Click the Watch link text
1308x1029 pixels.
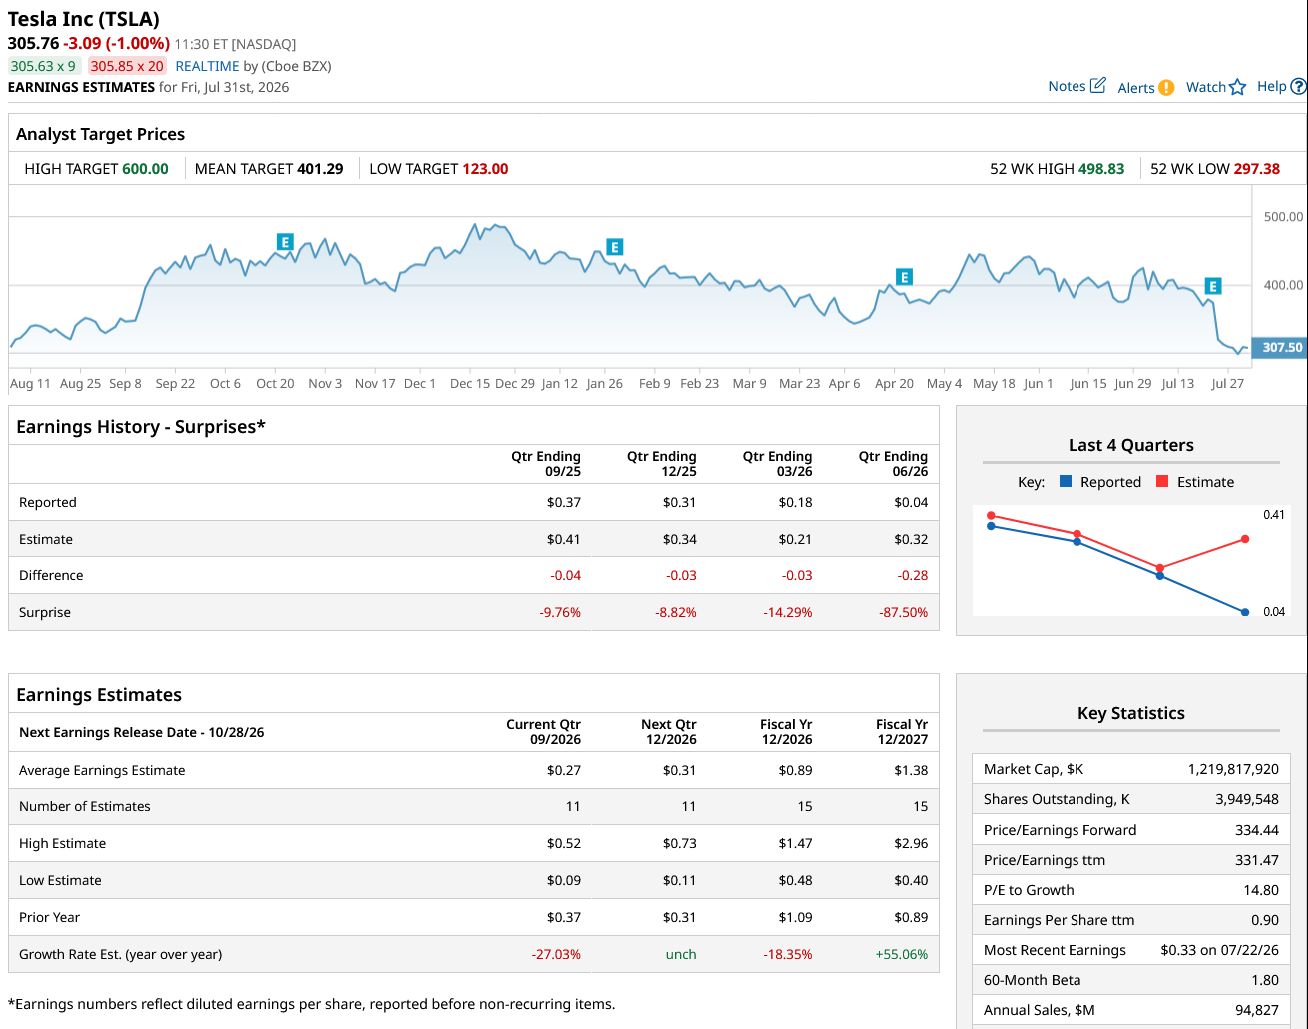pyautogui.click(x=1206, y=87)
